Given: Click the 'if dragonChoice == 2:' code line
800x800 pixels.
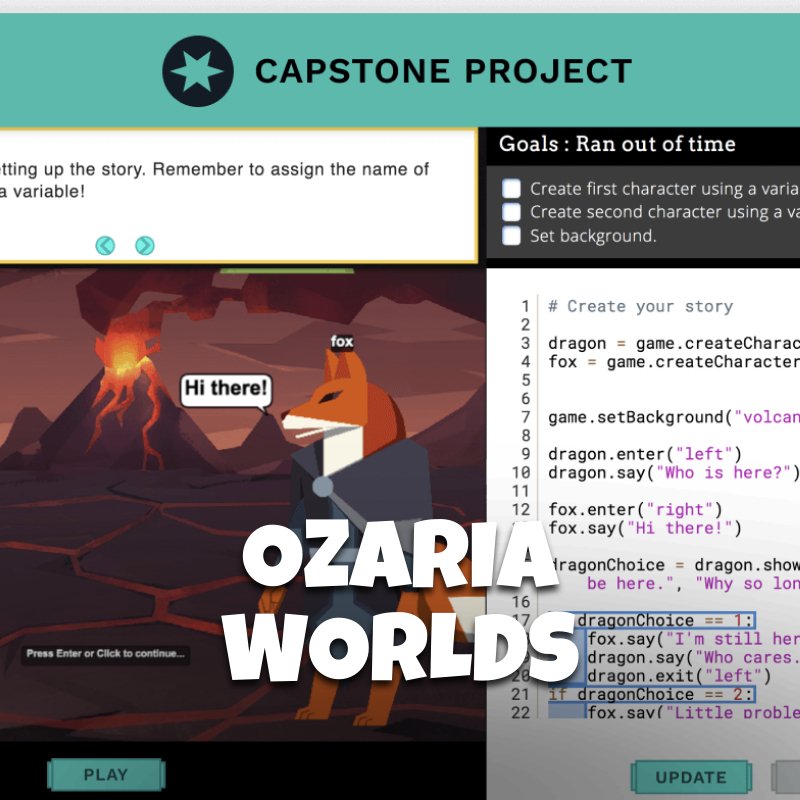Looking at the screenshot, I should 651,694.
